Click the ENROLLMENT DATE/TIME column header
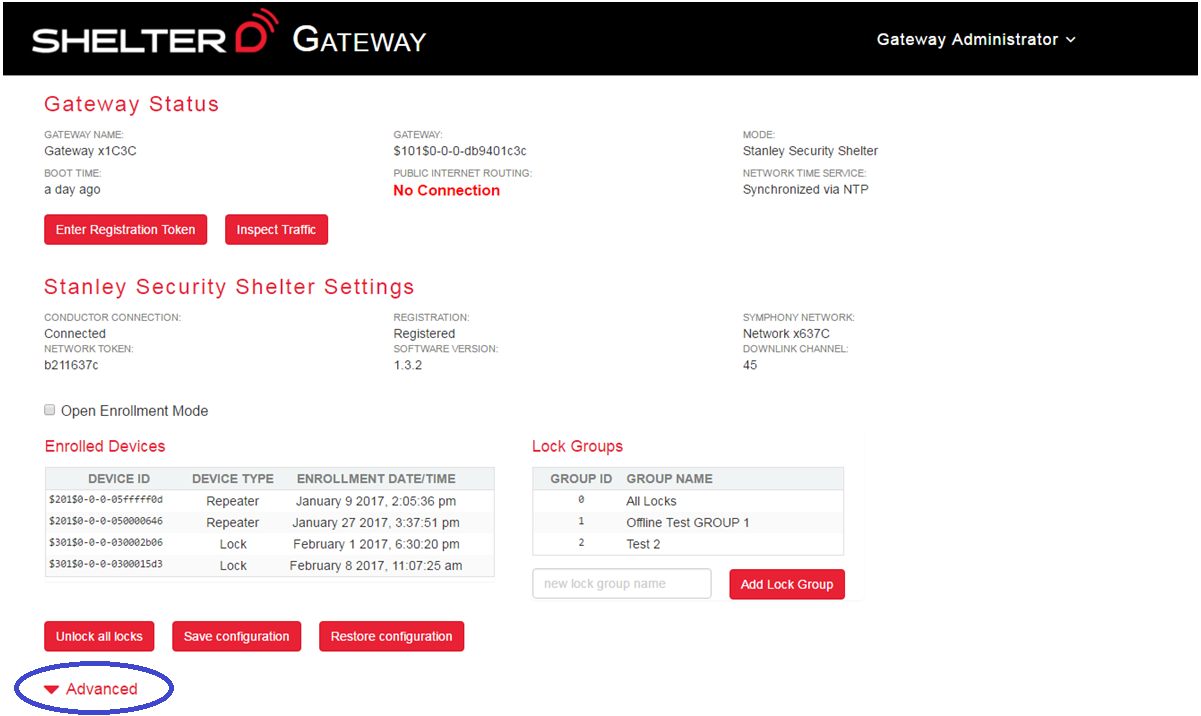The image size is (1201, 716). tap(376, 479)
